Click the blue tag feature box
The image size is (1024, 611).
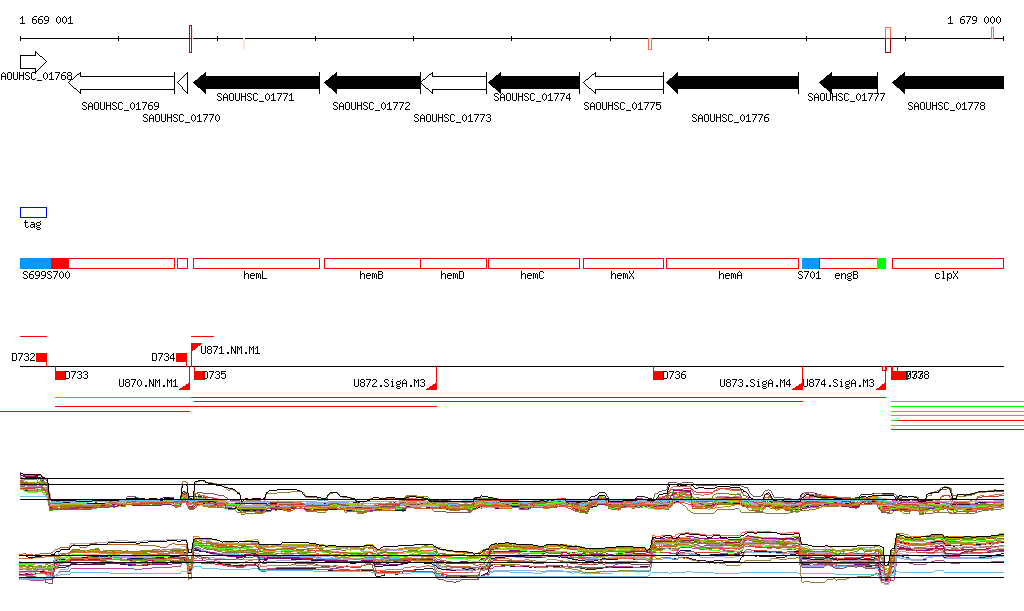(33, 212)
